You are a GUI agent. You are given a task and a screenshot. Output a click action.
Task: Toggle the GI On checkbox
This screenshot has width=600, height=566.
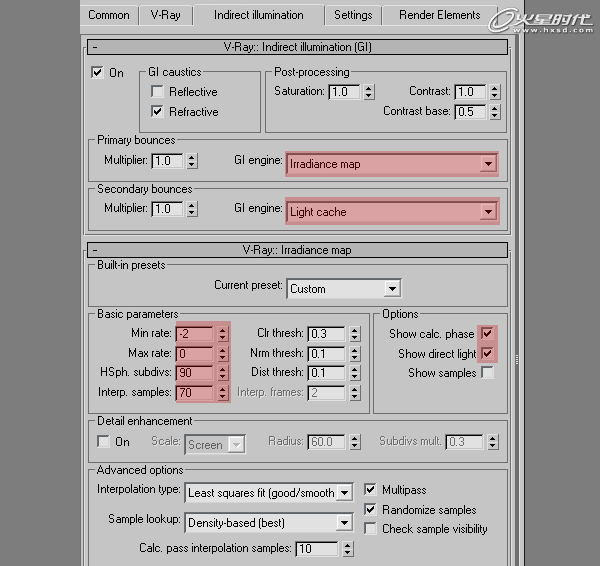coord(97,72)
